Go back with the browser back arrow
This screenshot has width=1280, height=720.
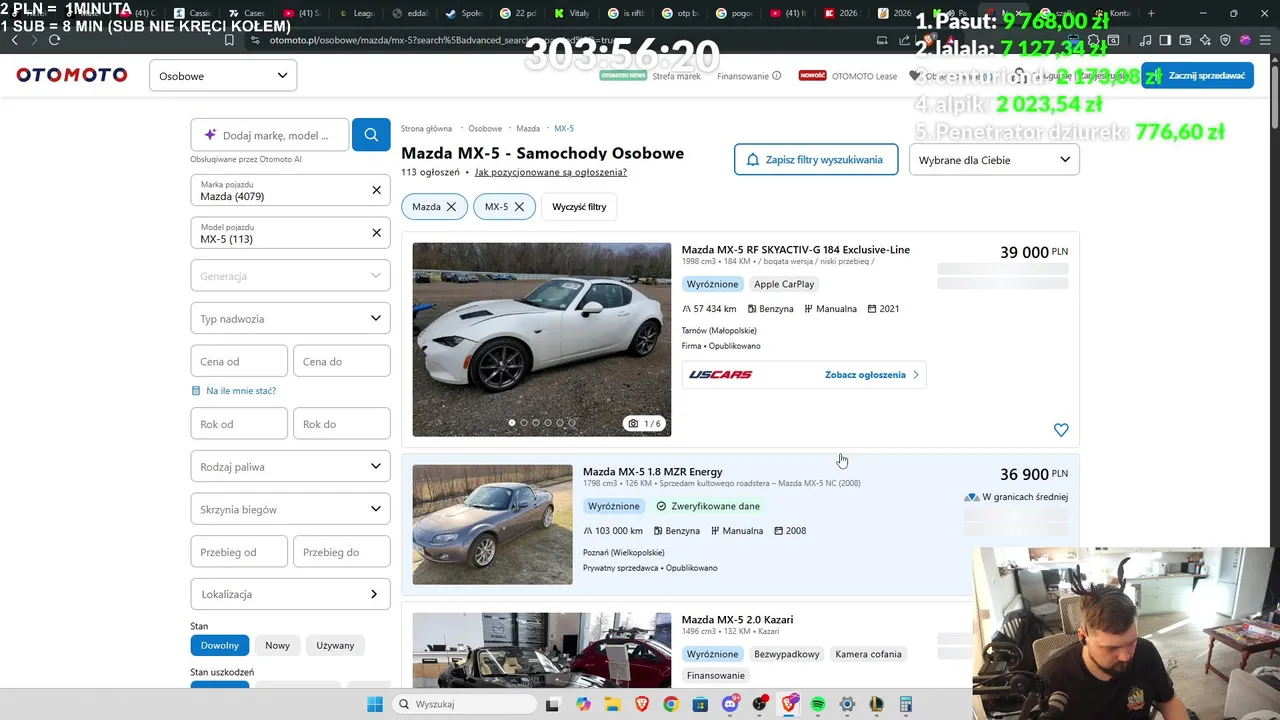point(14,40)
